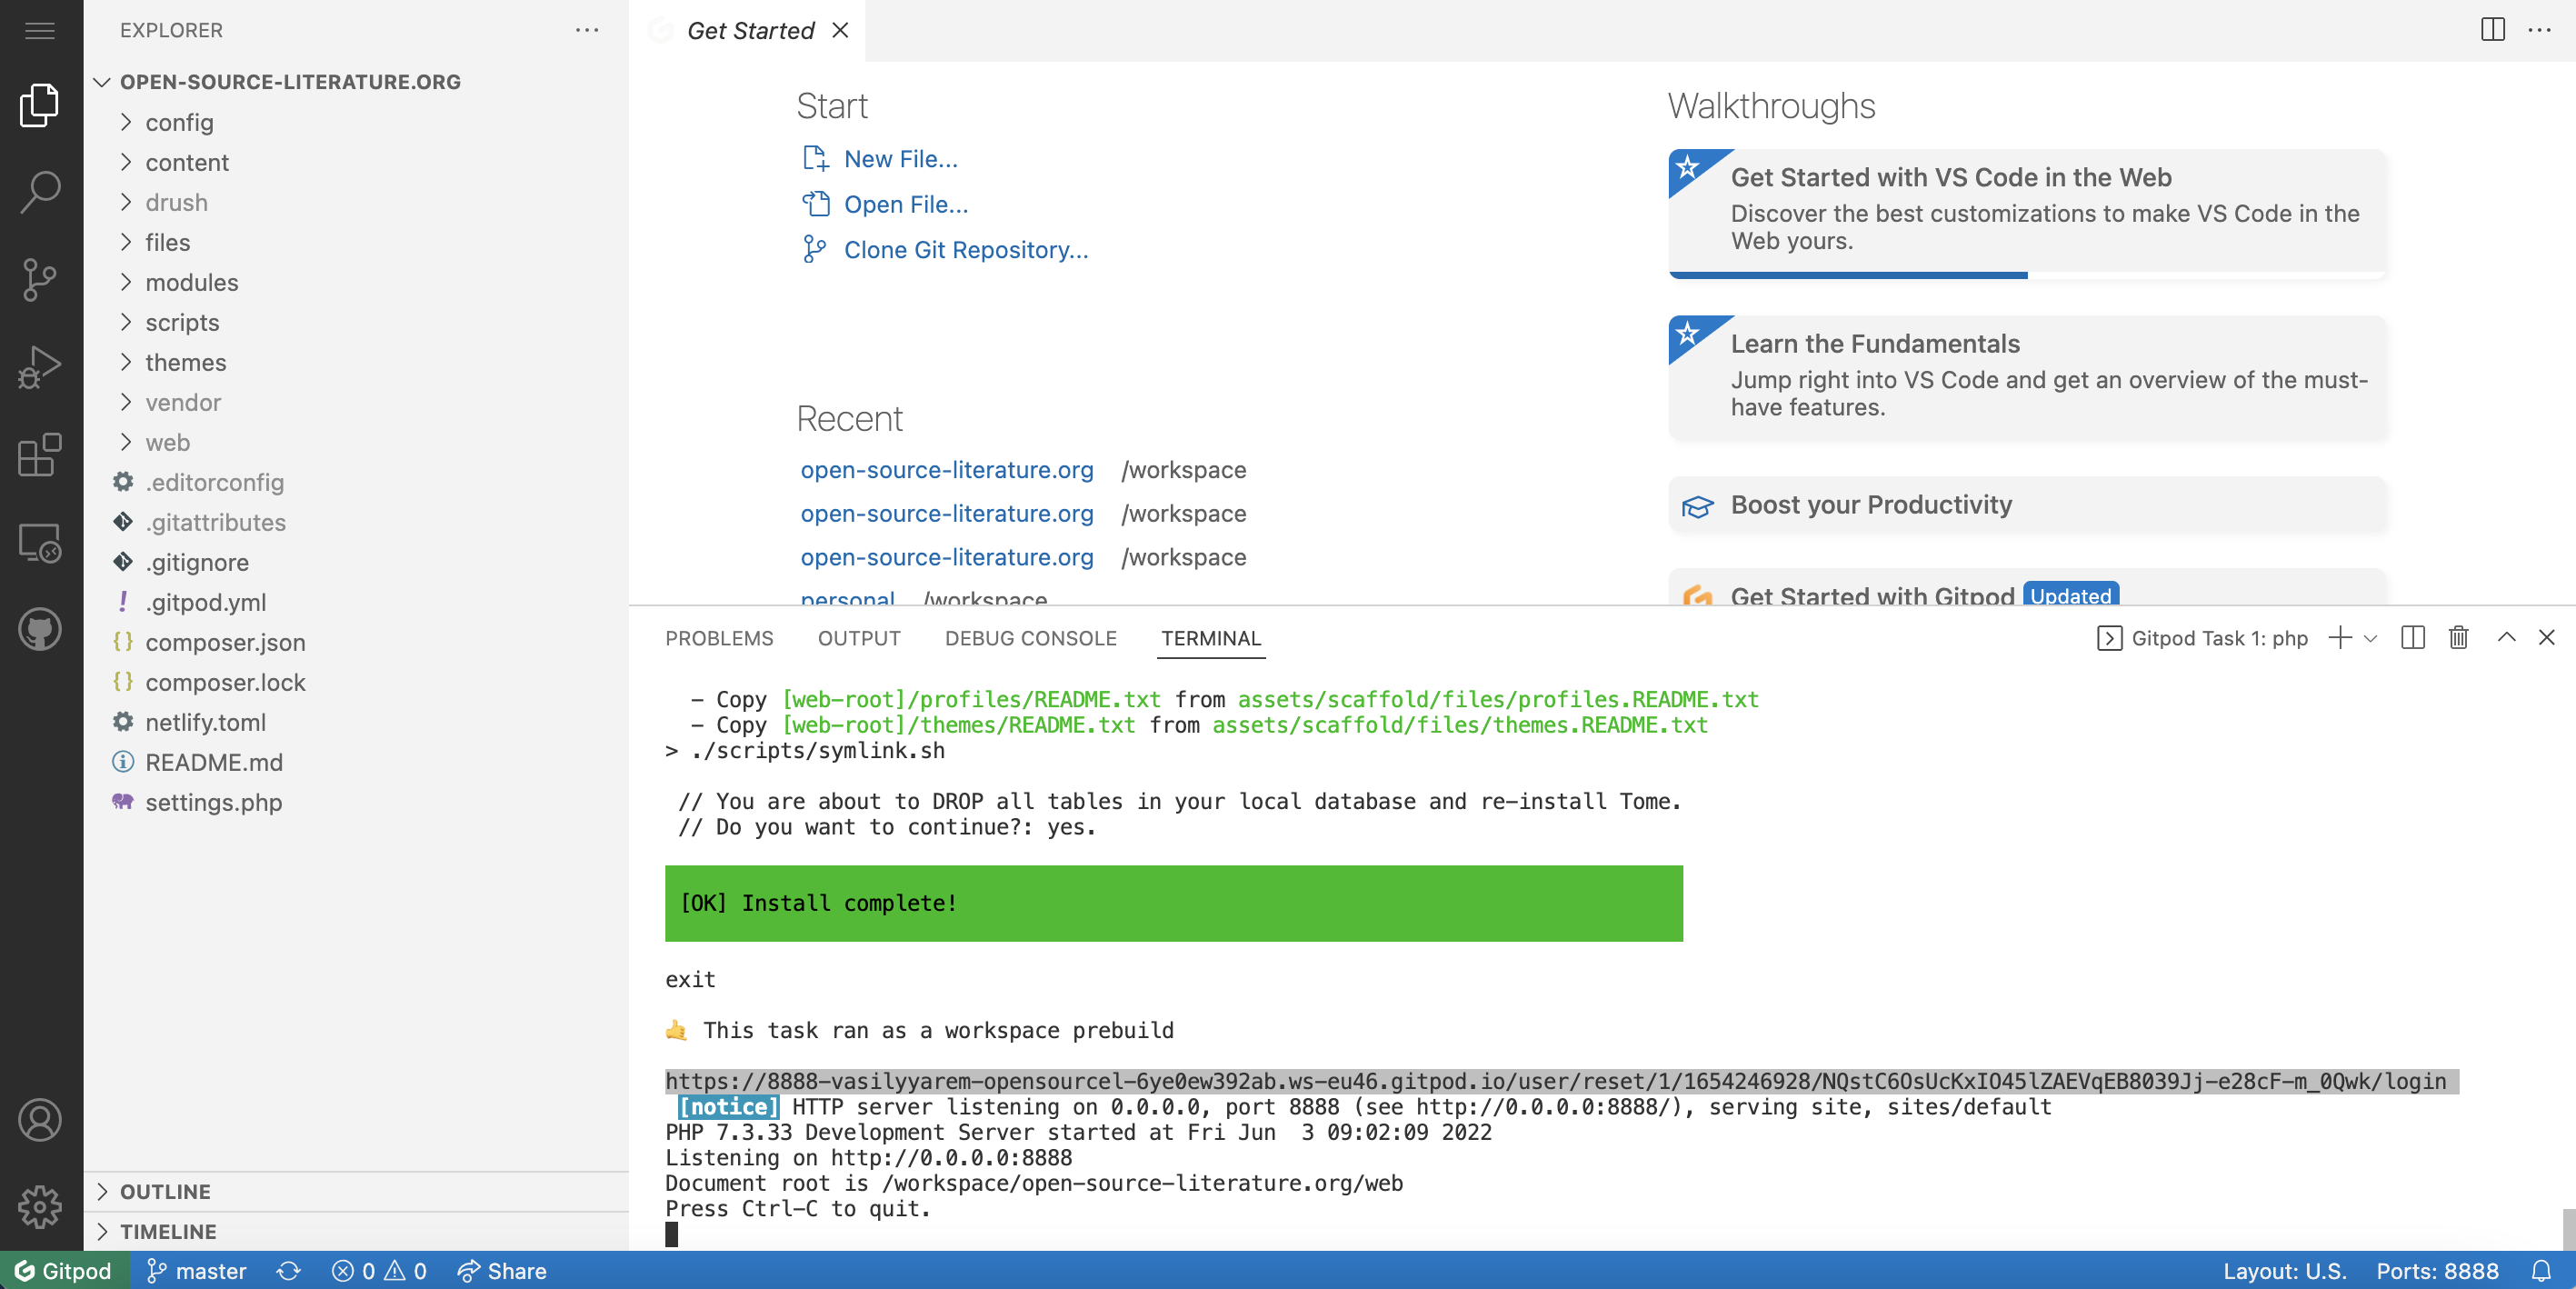Open the terminal launch profile dropdown
The image size is (2576, 1289).
click(x=2370, y=638)
